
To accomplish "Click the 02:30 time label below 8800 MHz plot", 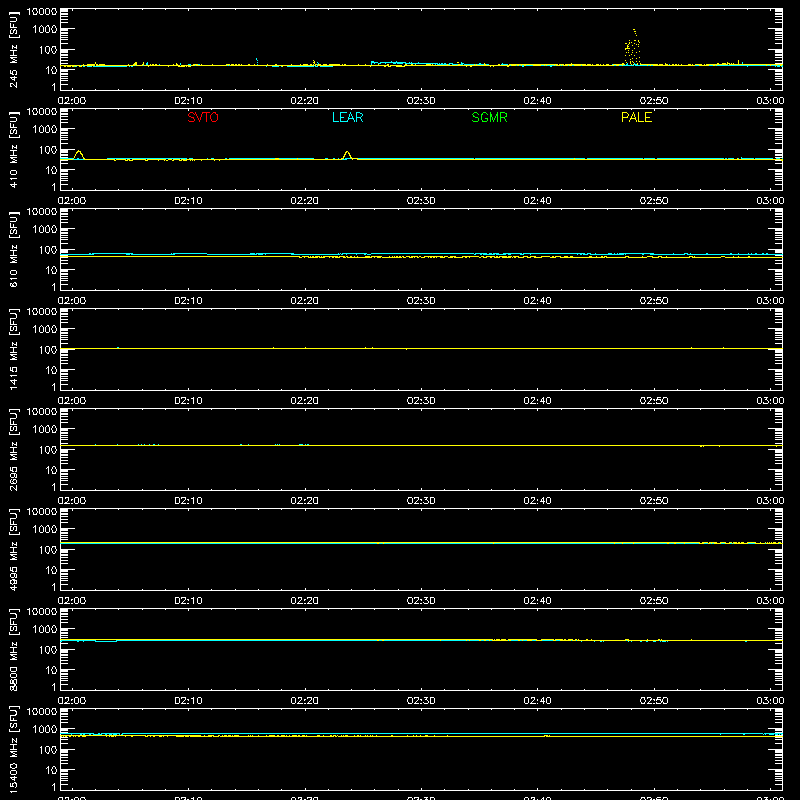I will tap(421, 701).
